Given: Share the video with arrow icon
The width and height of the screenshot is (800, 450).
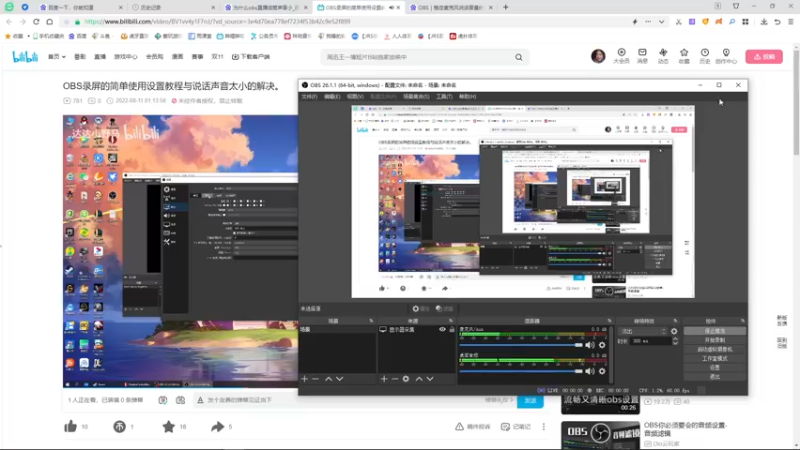Looking at the screenshot, I should coord(217,427).
